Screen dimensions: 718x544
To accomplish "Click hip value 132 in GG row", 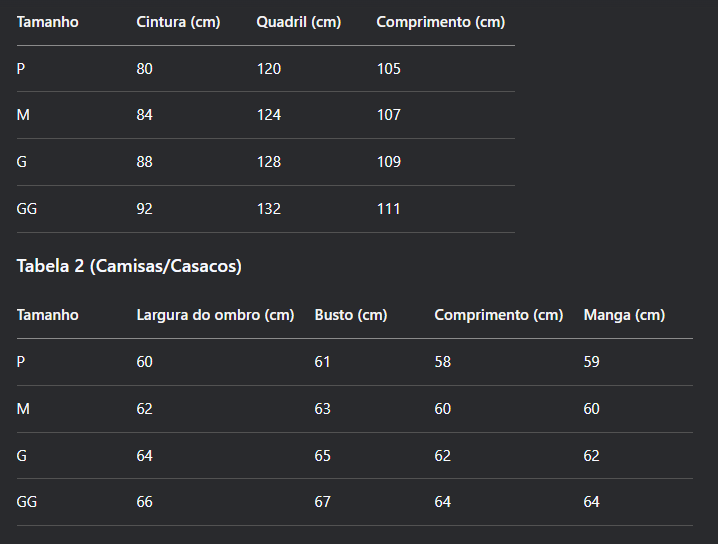I will 269,209.
